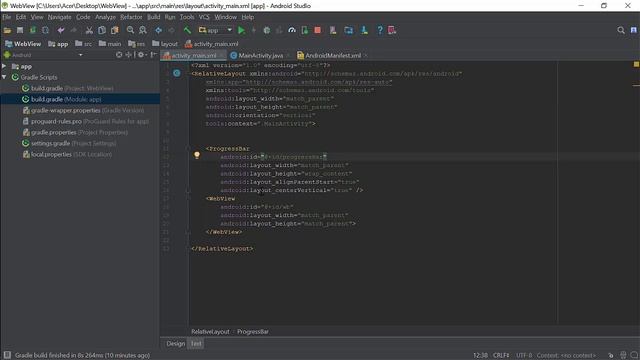The height and width of the screenshot is (360, 640).
Task: Open the SDK Manager download icon
Action: (364, 30)
